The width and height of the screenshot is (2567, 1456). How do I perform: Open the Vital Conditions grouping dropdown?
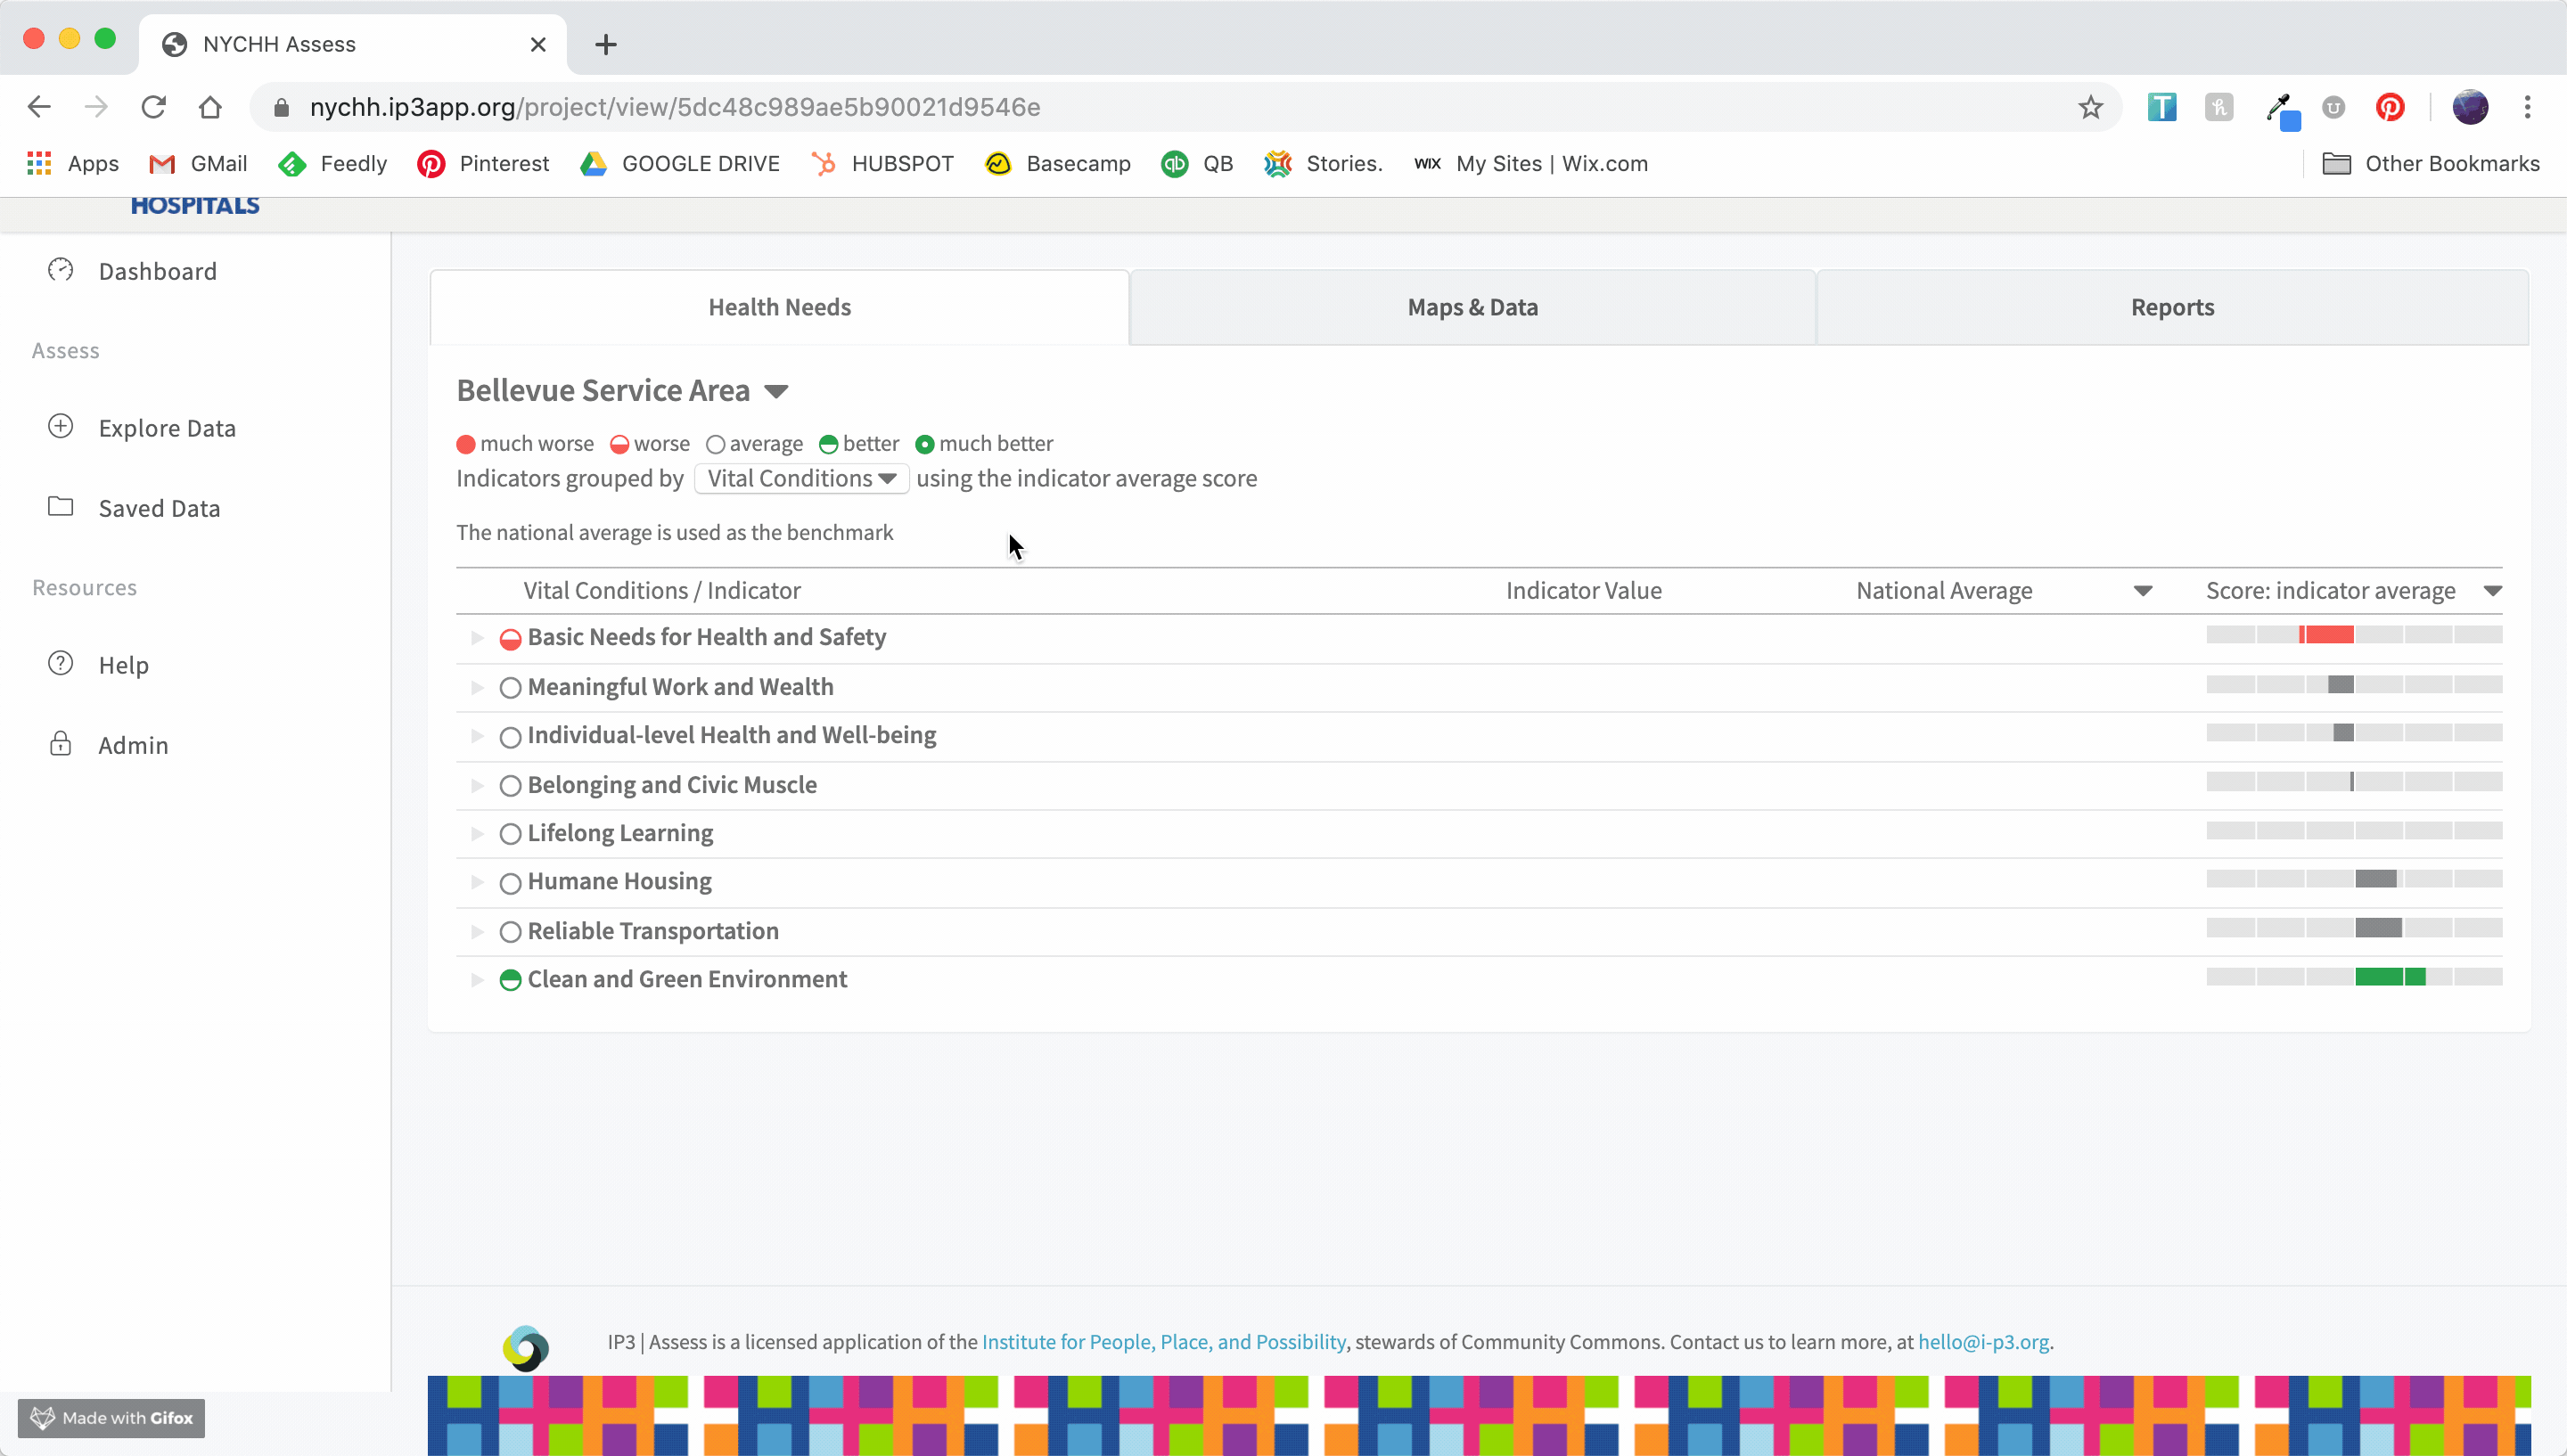(801, 478)
